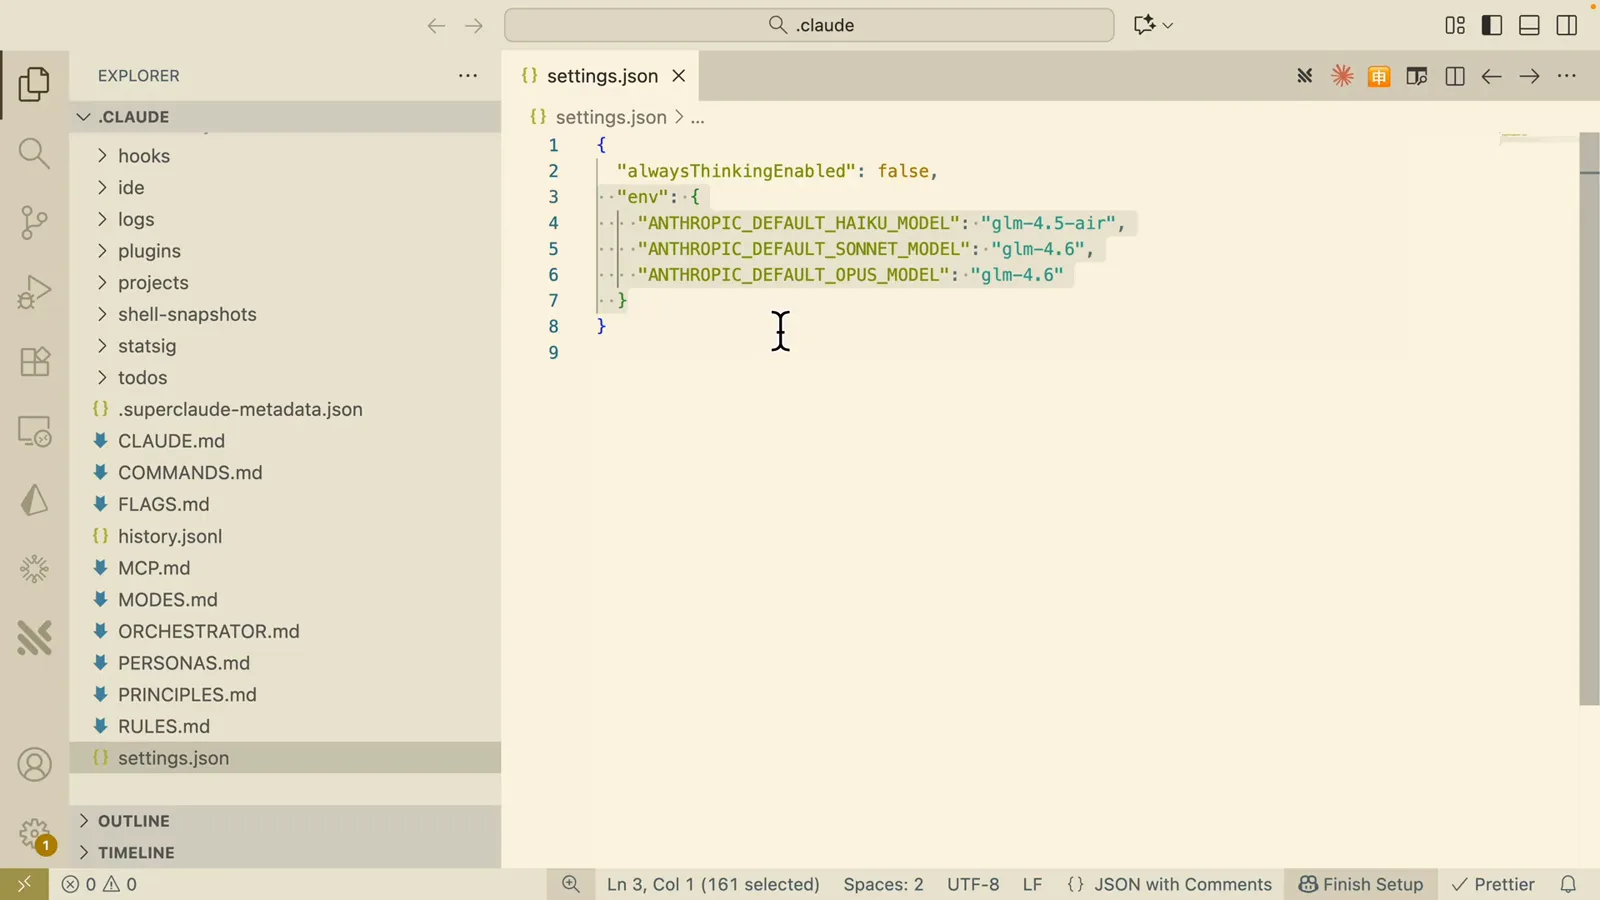Go to line via Ln 3, Col 1
Screen dimensions: 1600x900
tap(713, 884)
